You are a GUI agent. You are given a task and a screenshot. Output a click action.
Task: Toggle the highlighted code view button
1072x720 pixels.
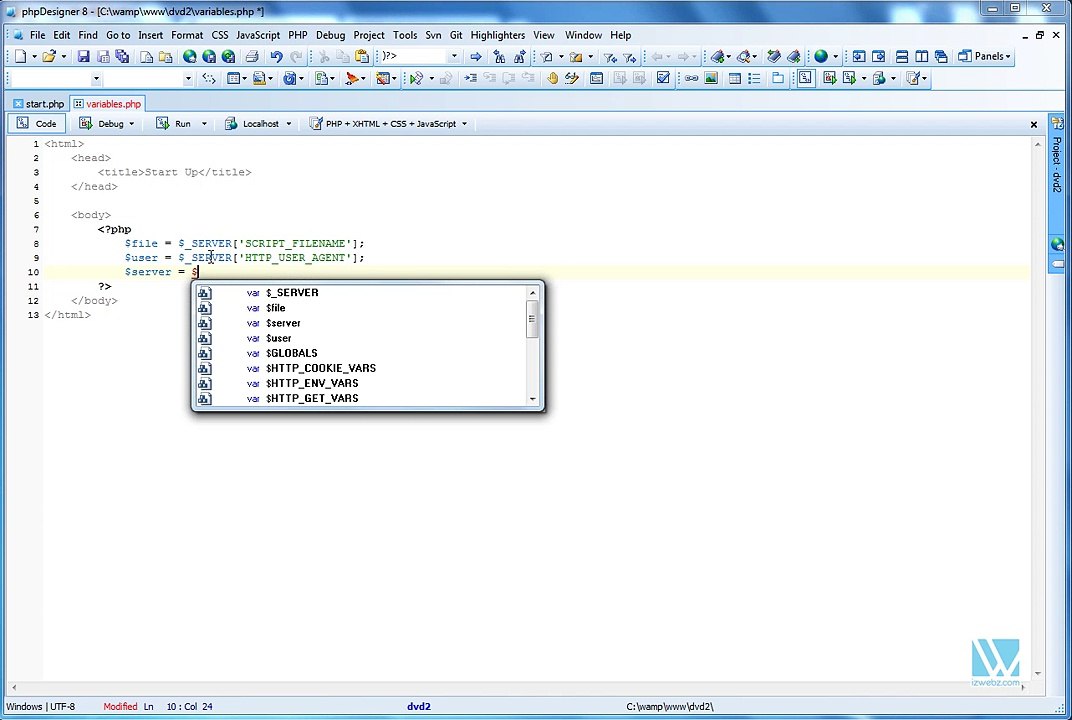coord(805,79)
